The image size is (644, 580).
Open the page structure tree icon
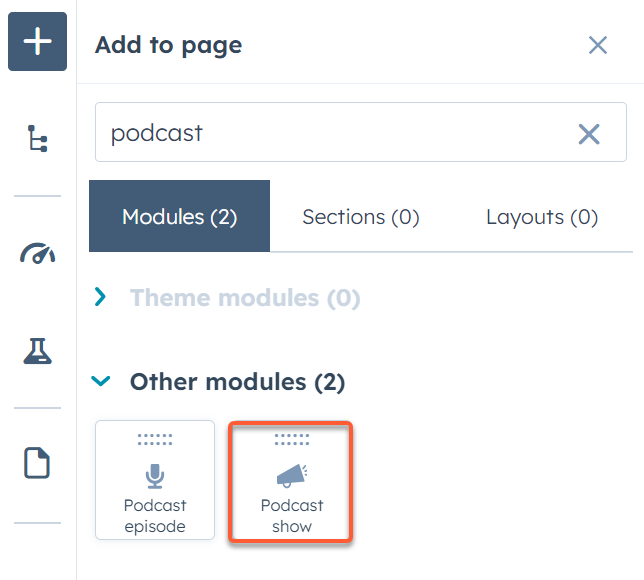click(37, 138)
